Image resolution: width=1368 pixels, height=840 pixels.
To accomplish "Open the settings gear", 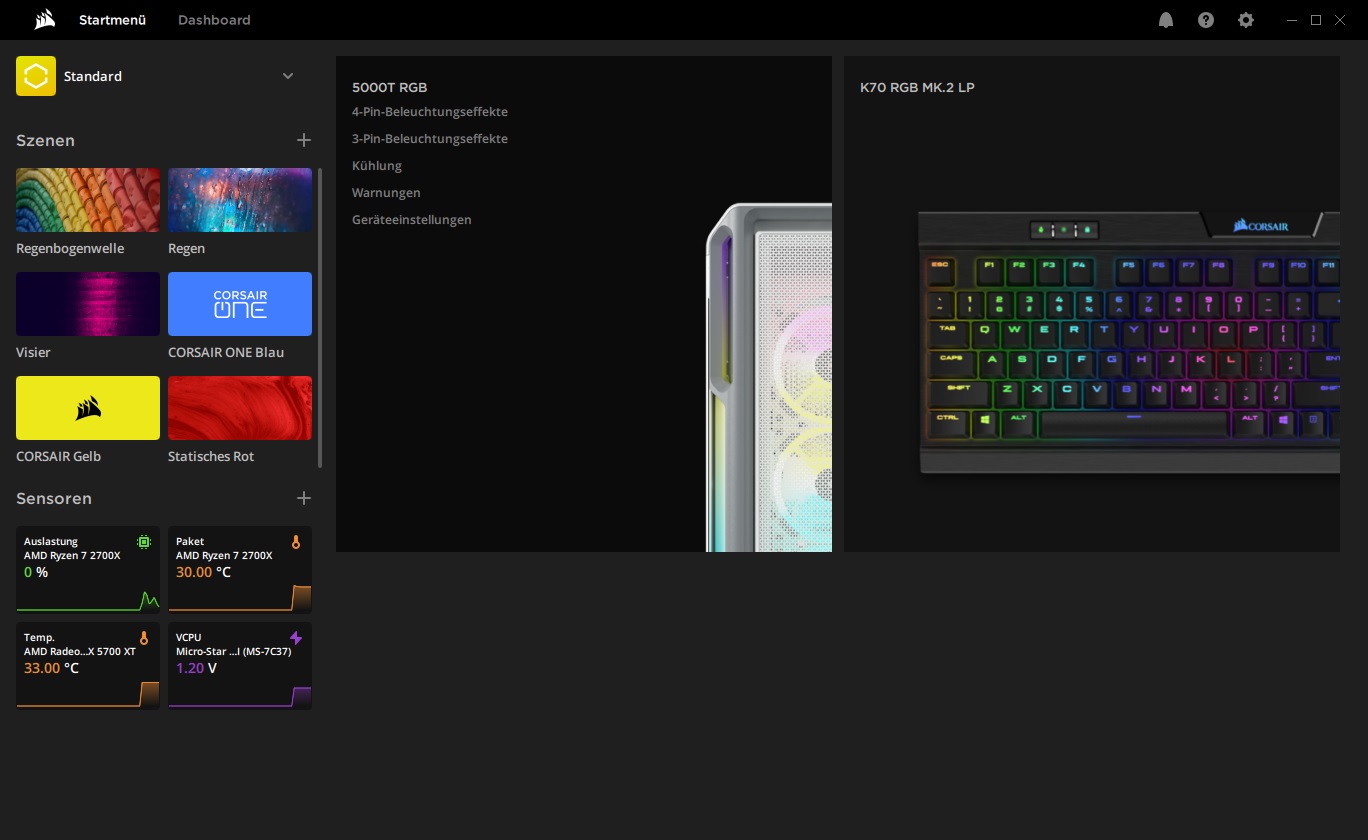I will click(x=1246, y=20).
